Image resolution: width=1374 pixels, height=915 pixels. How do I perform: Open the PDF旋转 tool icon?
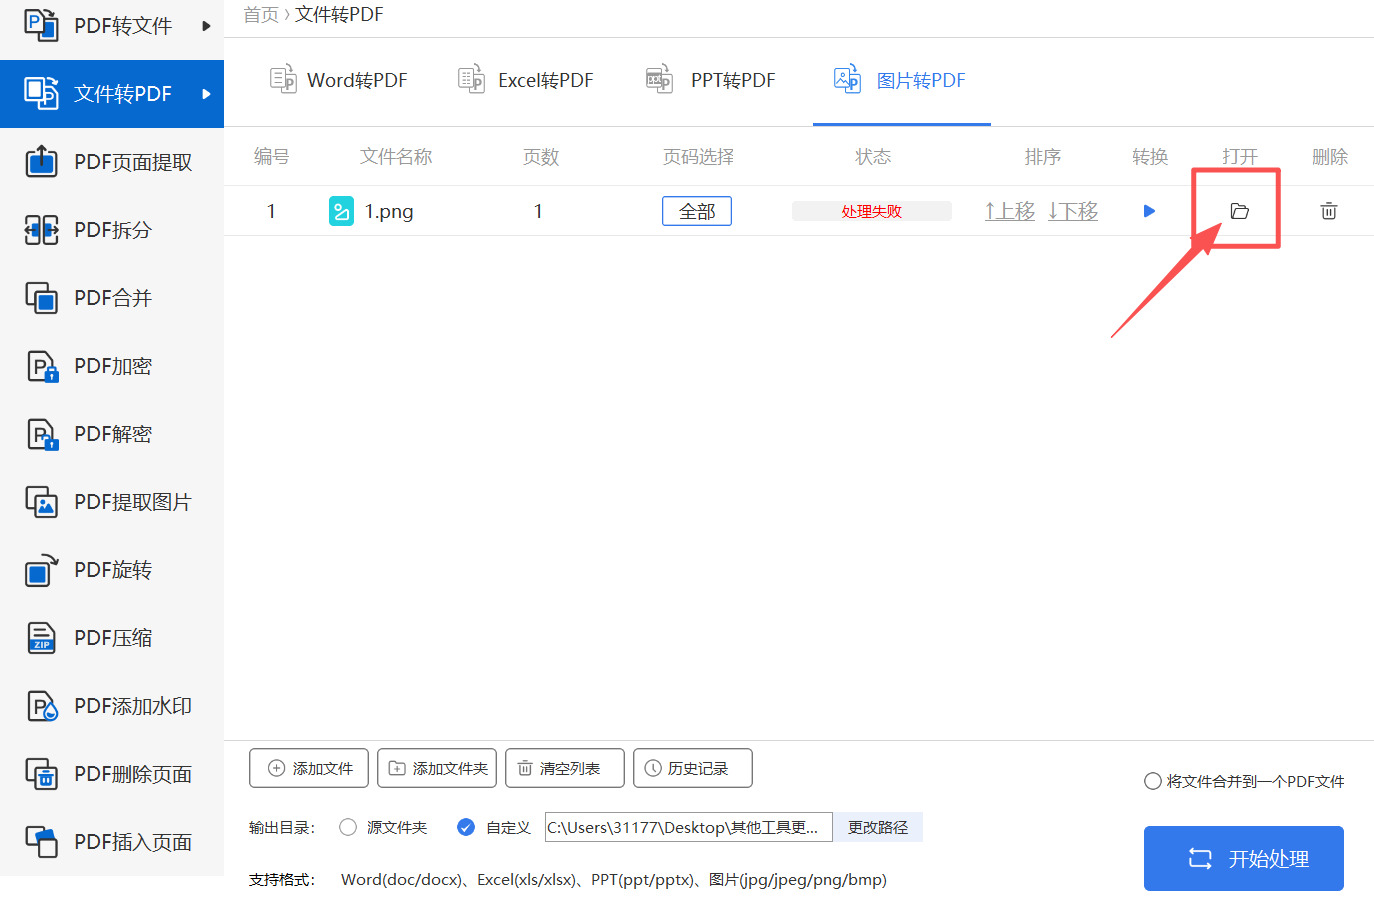(x=40, y=569)
